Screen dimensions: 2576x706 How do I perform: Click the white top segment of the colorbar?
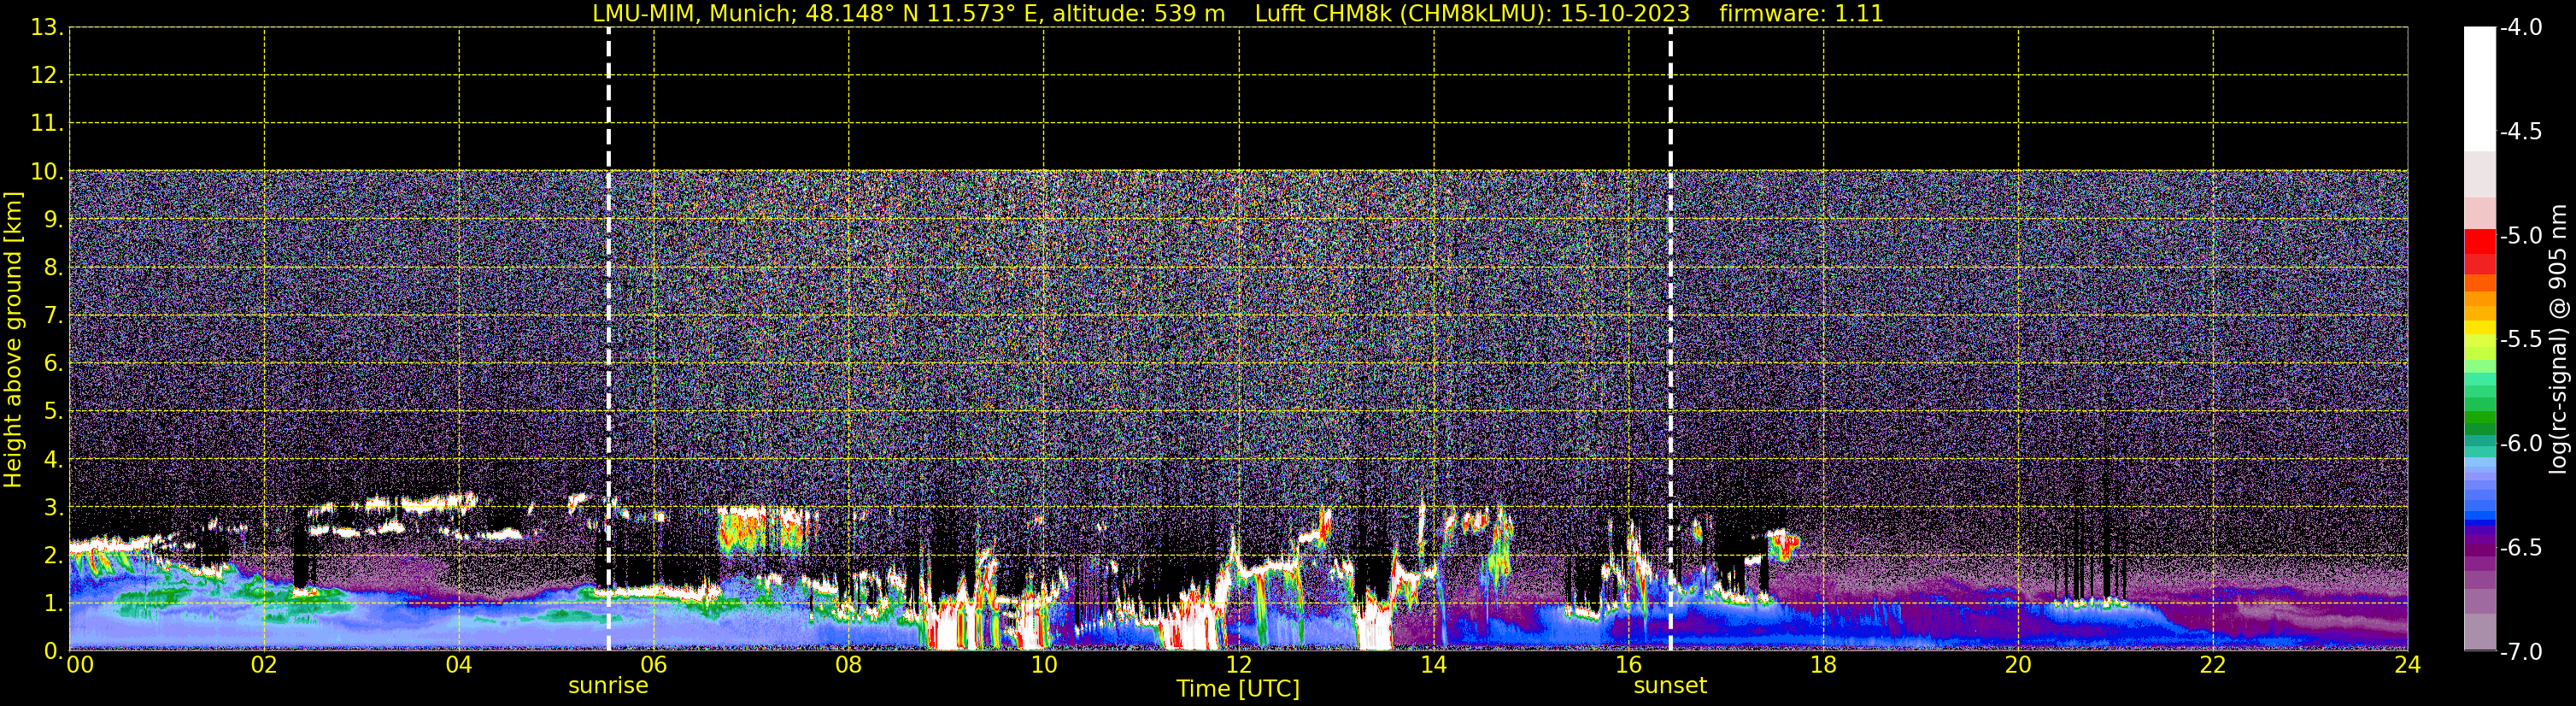tap(2479, 89)
